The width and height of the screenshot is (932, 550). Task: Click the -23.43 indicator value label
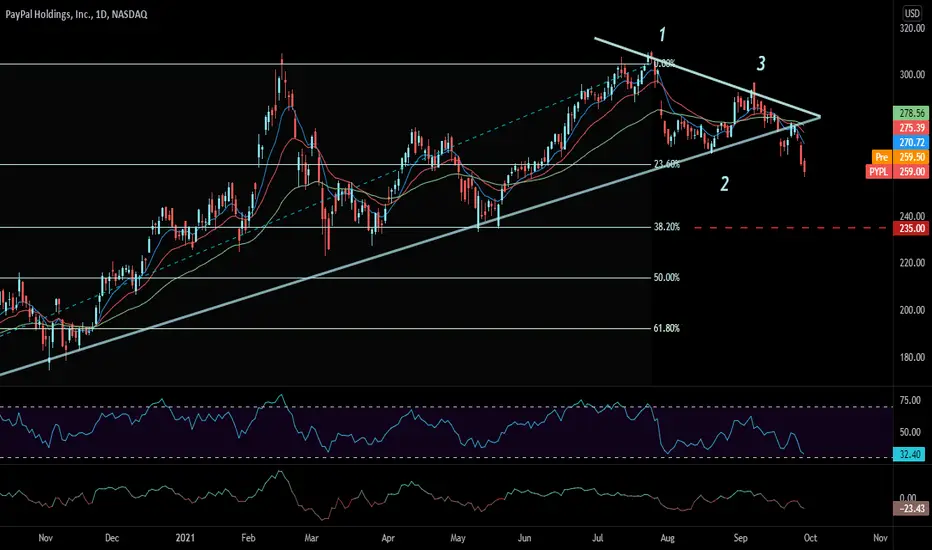[x=911, y=508]
